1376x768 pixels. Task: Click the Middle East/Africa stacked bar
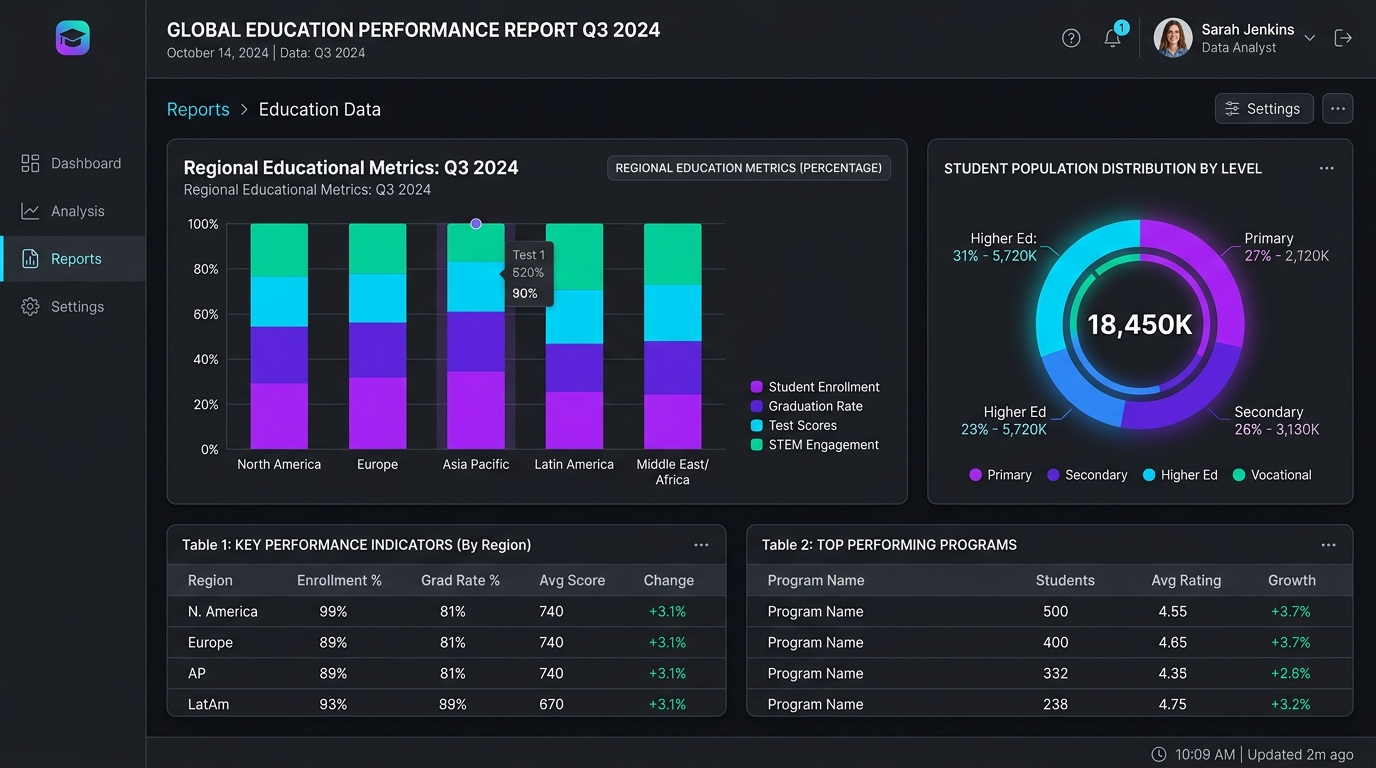point(673,336)
